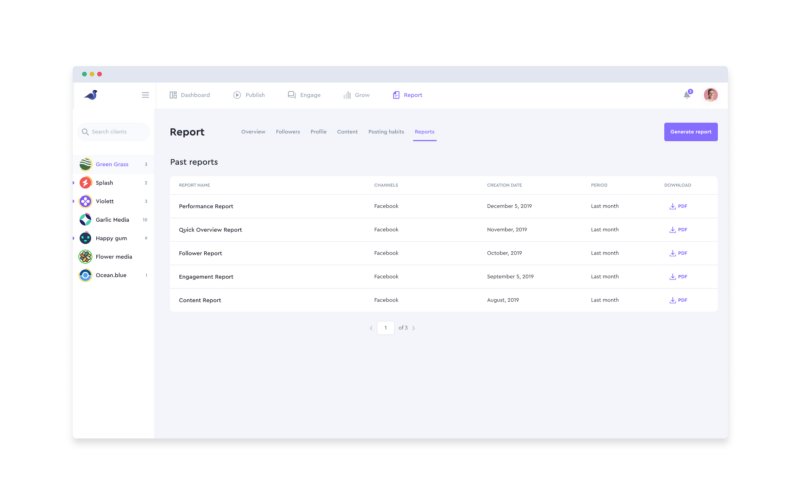
Task: Click the Dashboard grid icon
Action: click(x=173, y=95)
